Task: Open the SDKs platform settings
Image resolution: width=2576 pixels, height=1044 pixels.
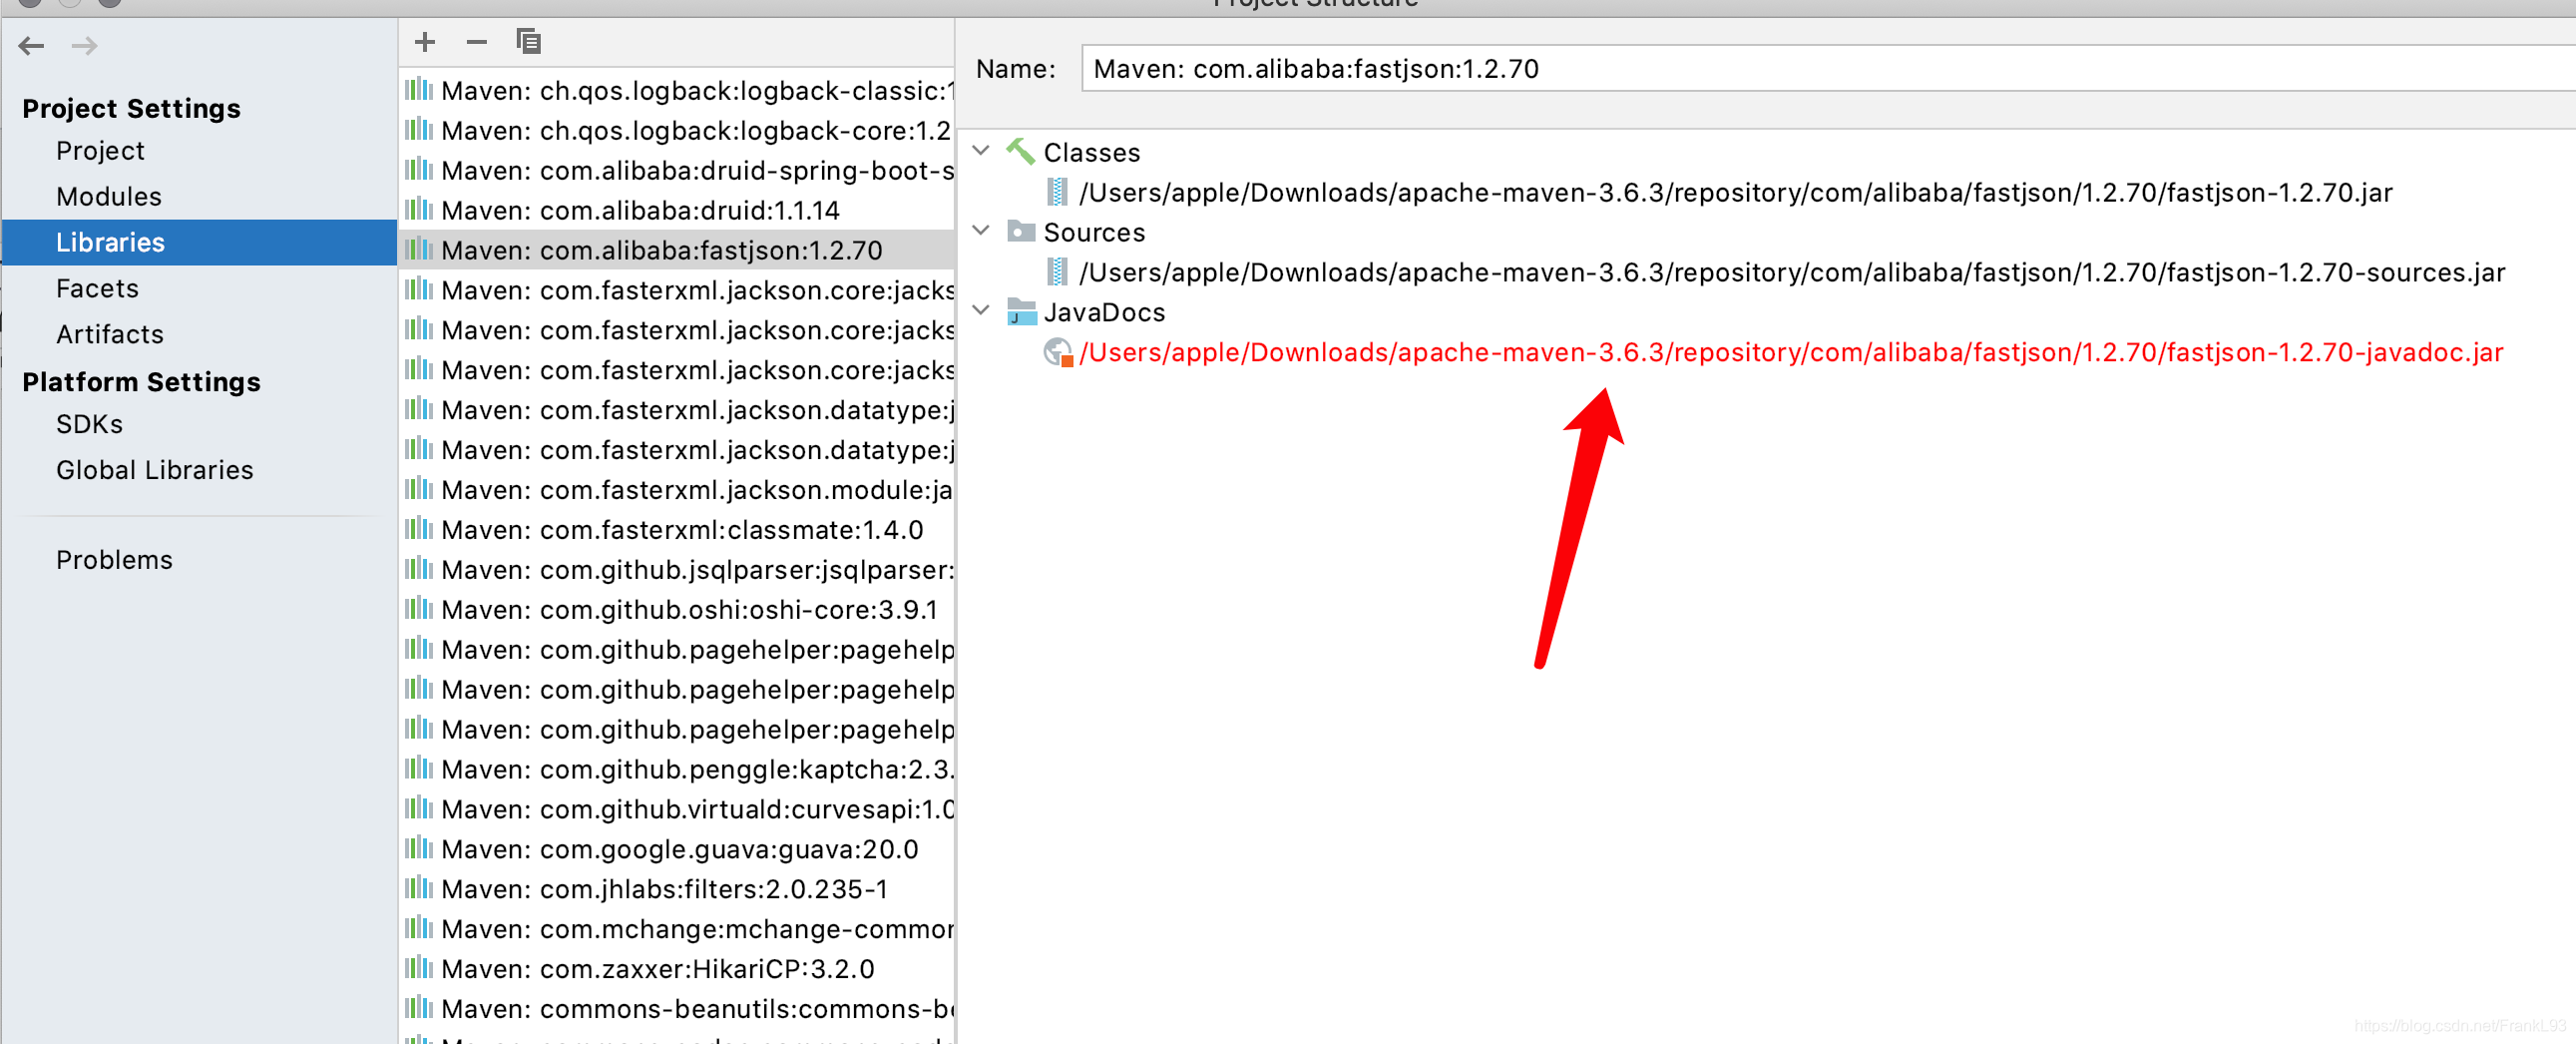Action: (x=90, y=425)
